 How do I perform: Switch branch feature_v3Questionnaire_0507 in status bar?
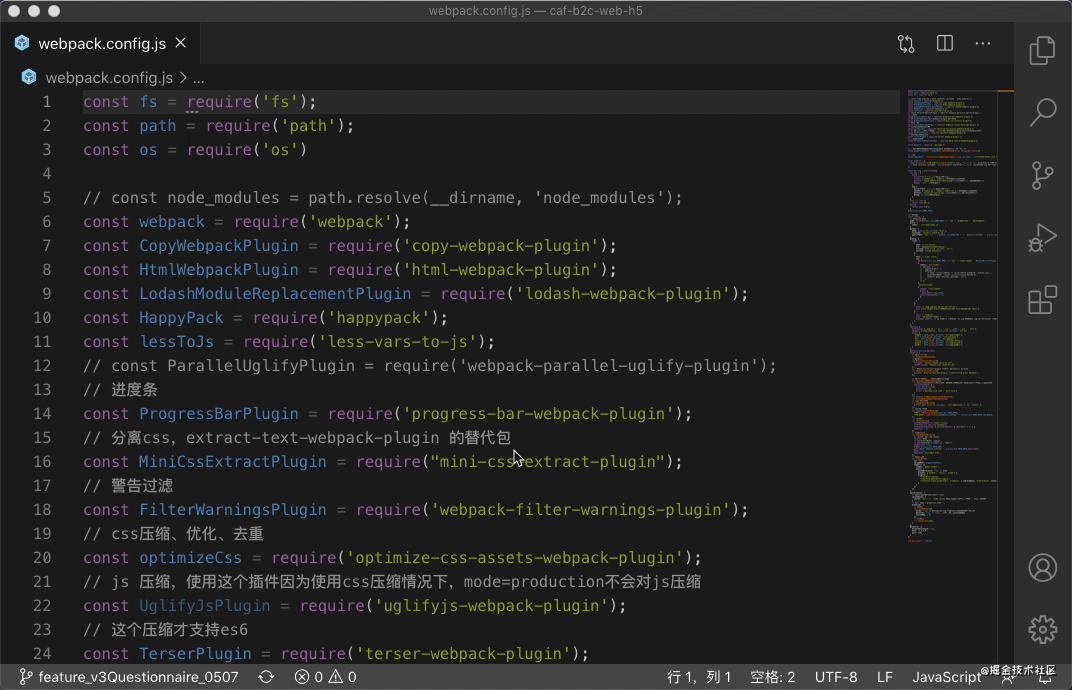tap(128, 677)
